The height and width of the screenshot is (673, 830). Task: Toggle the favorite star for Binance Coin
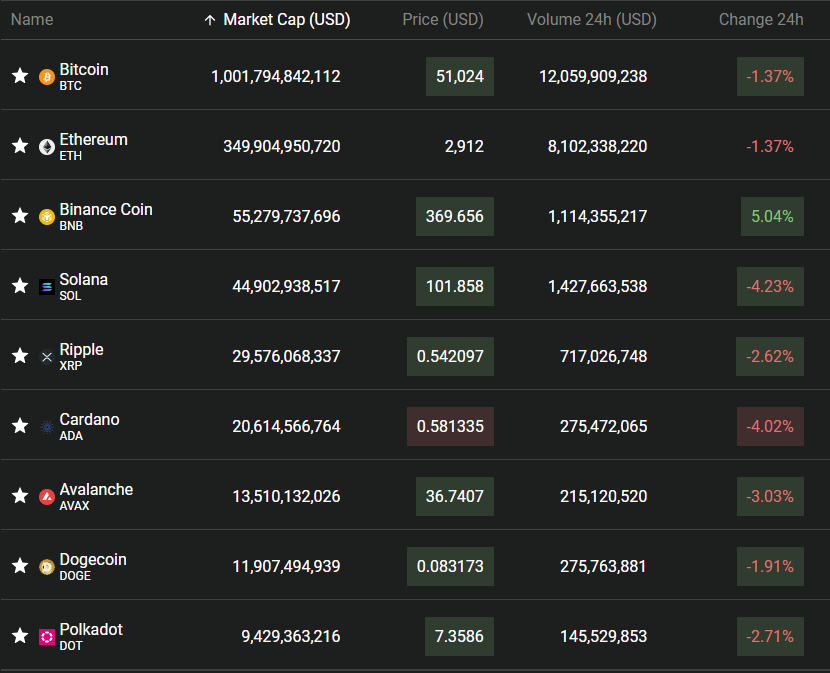click(20, 216)
